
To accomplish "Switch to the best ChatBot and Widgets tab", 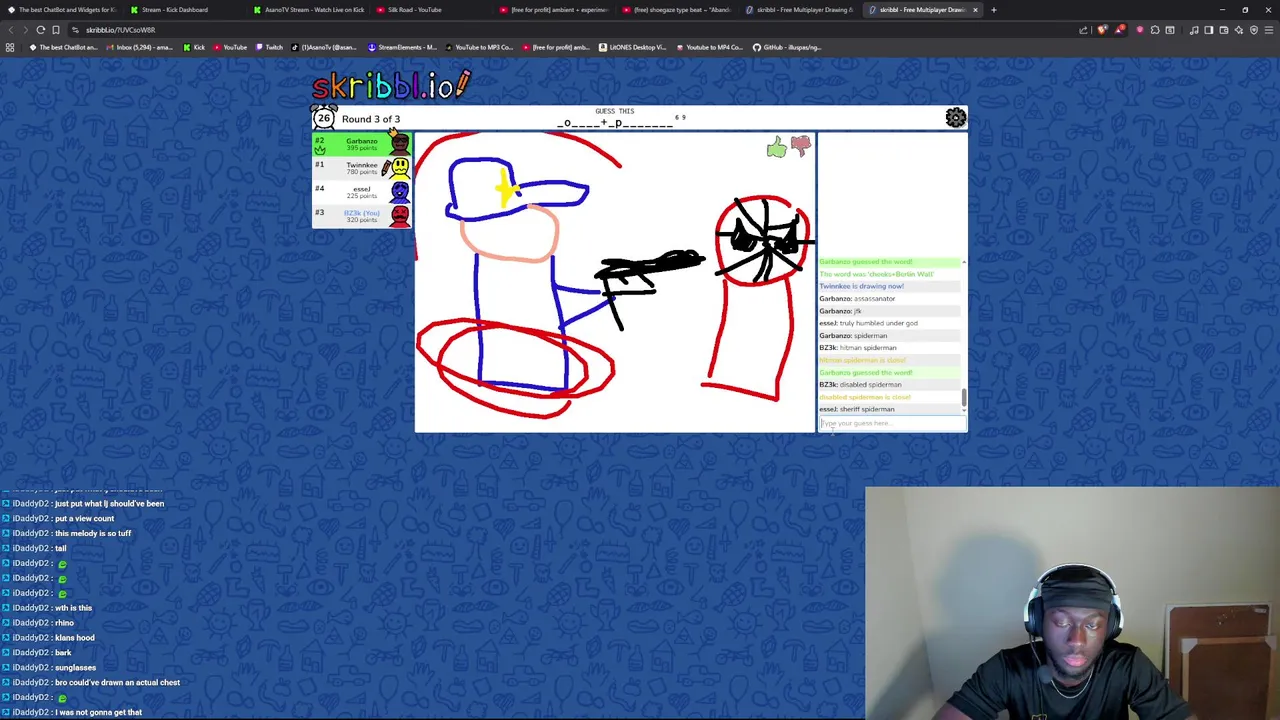I will (62, 10).
